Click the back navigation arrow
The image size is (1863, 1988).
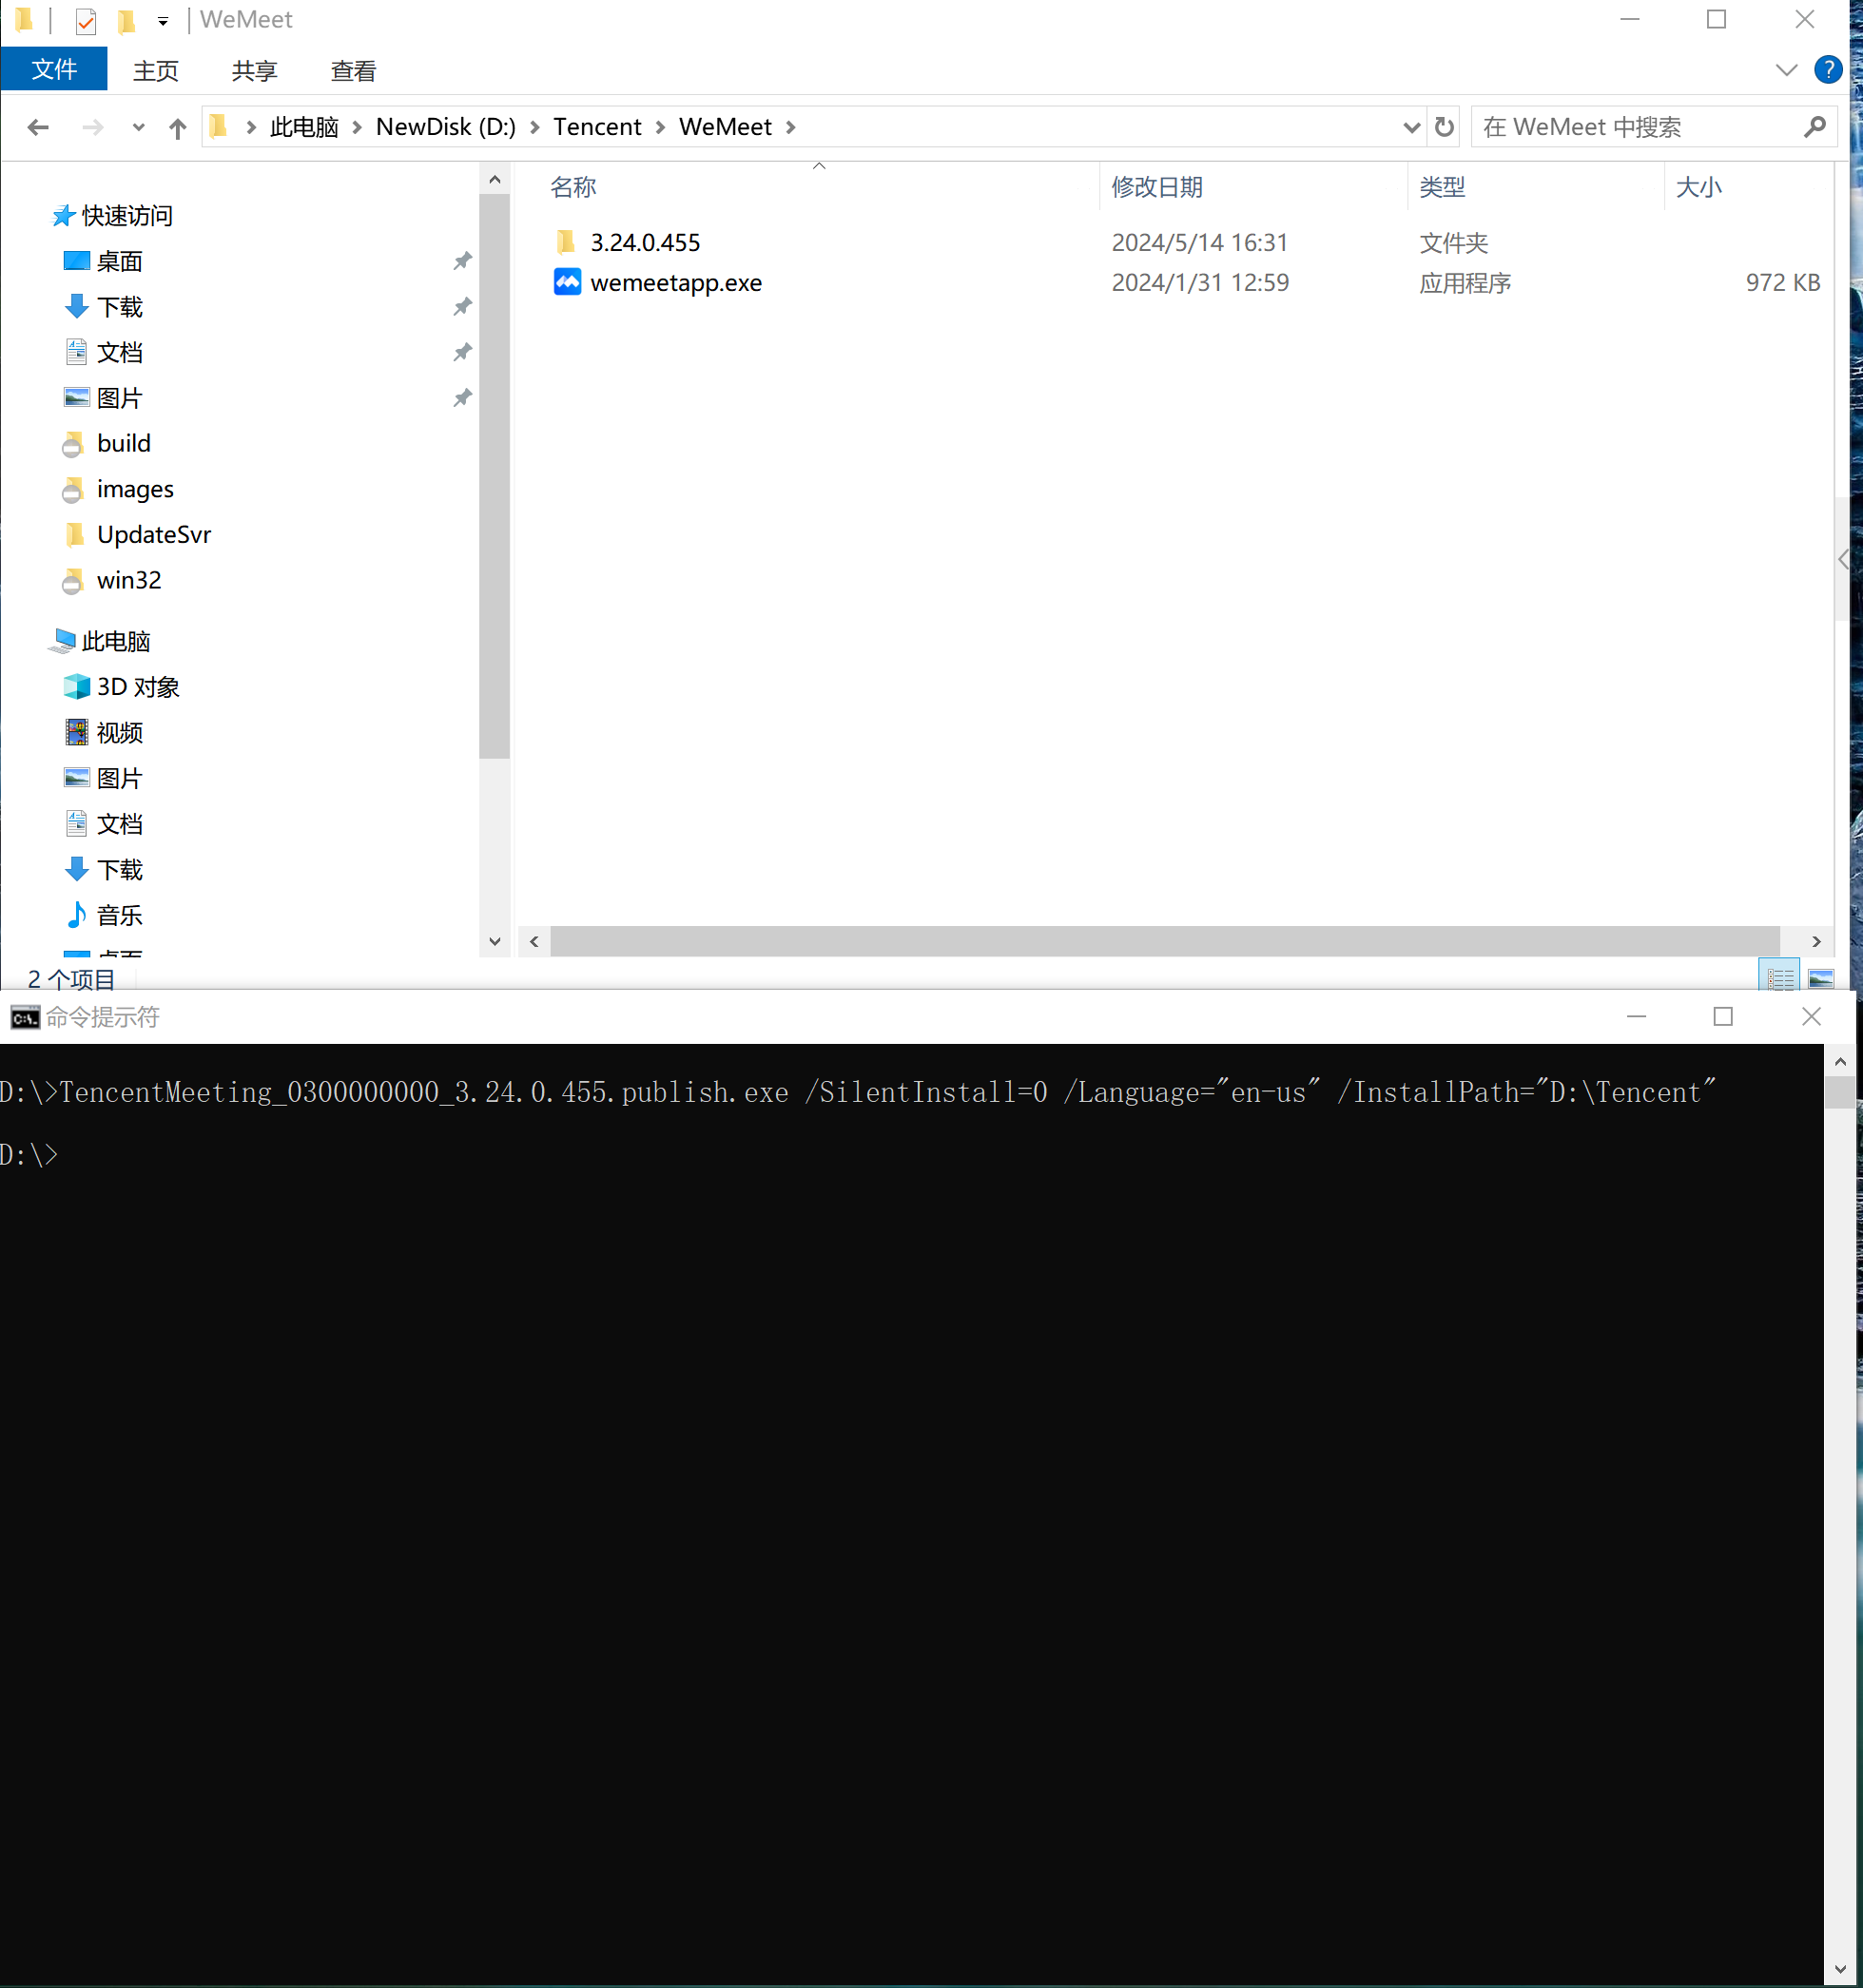point(38,127)
